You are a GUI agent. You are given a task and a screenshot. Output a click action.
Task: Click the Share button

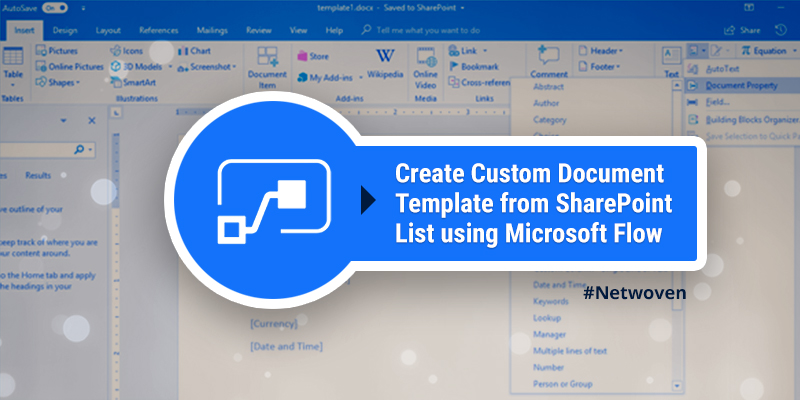pyautogui.click(x=742, y=31)
